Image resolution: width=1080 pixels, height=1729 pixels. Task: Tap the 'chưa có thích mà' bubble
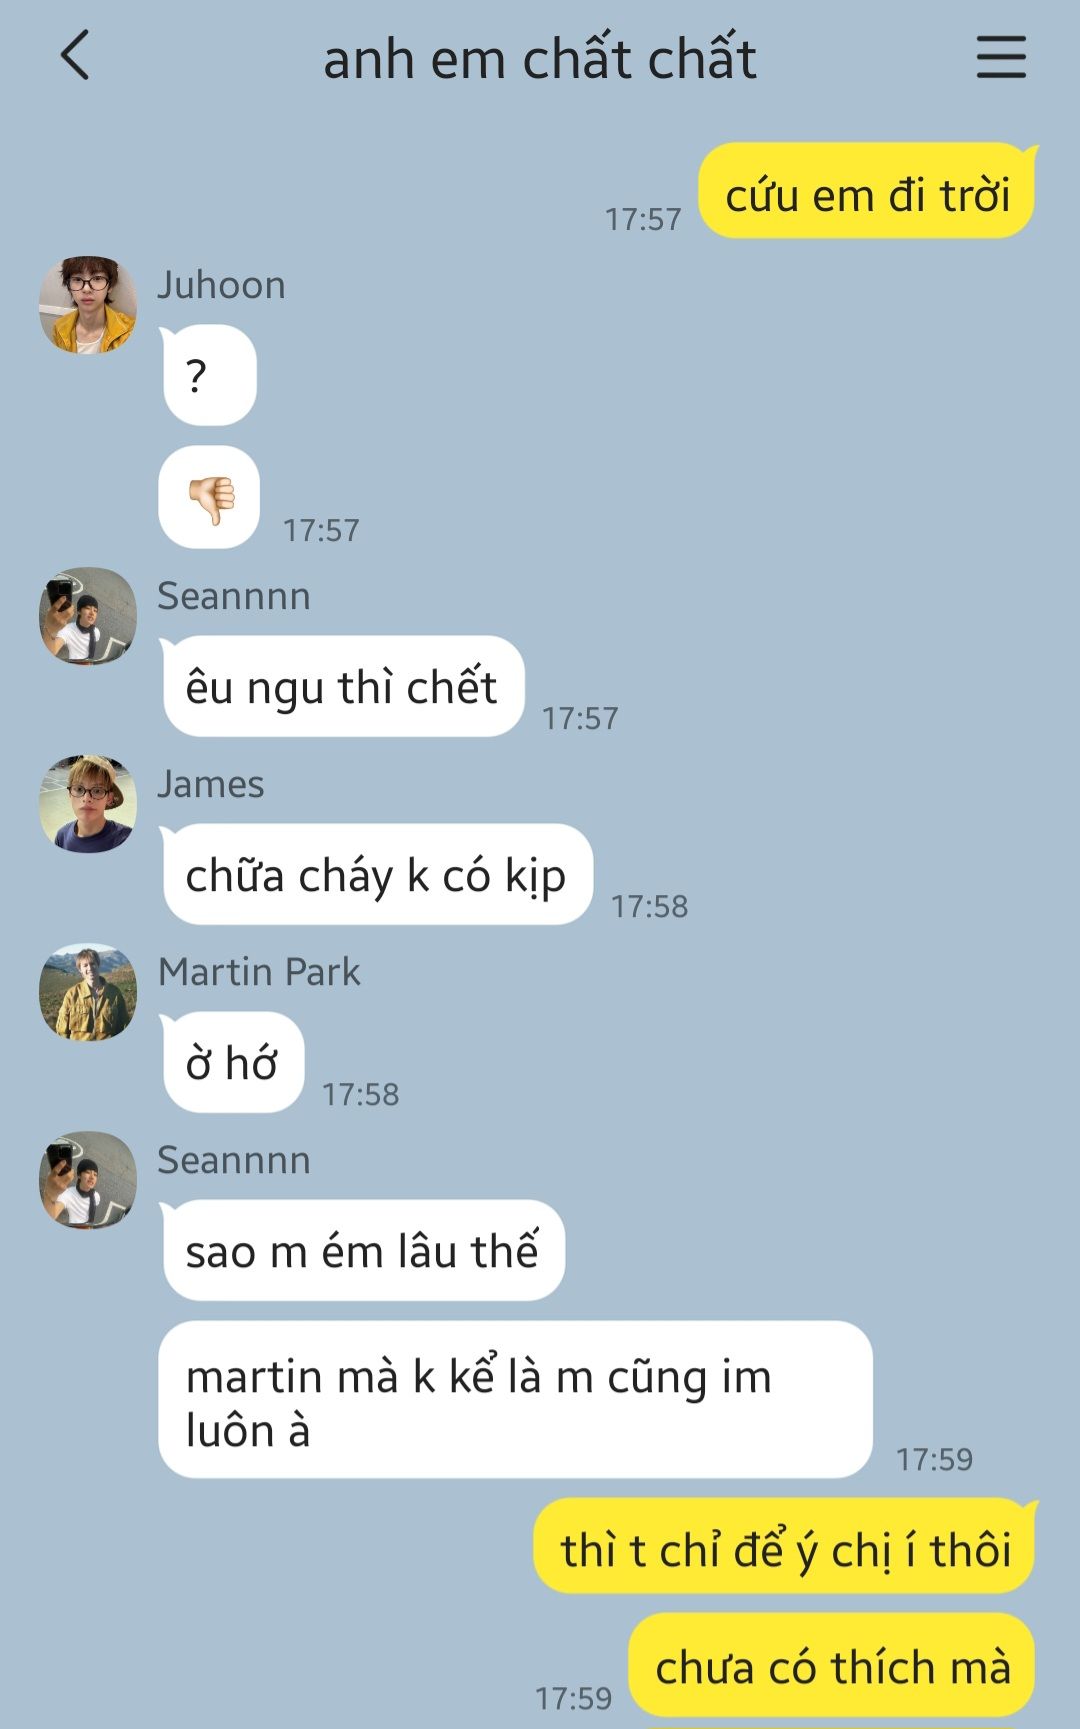coord(833,1666)
